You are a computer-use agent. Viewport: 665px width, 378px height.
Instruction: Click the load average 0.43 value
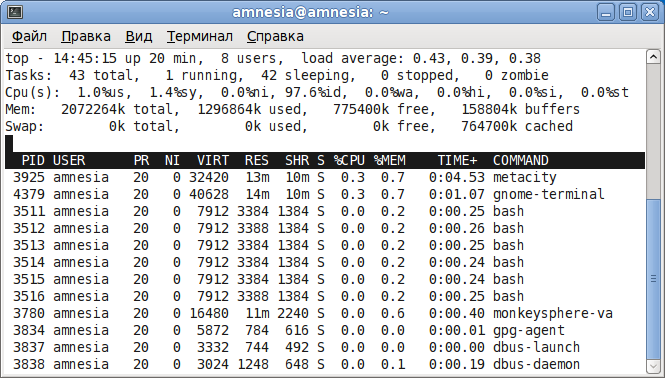(x=429, y=59)
